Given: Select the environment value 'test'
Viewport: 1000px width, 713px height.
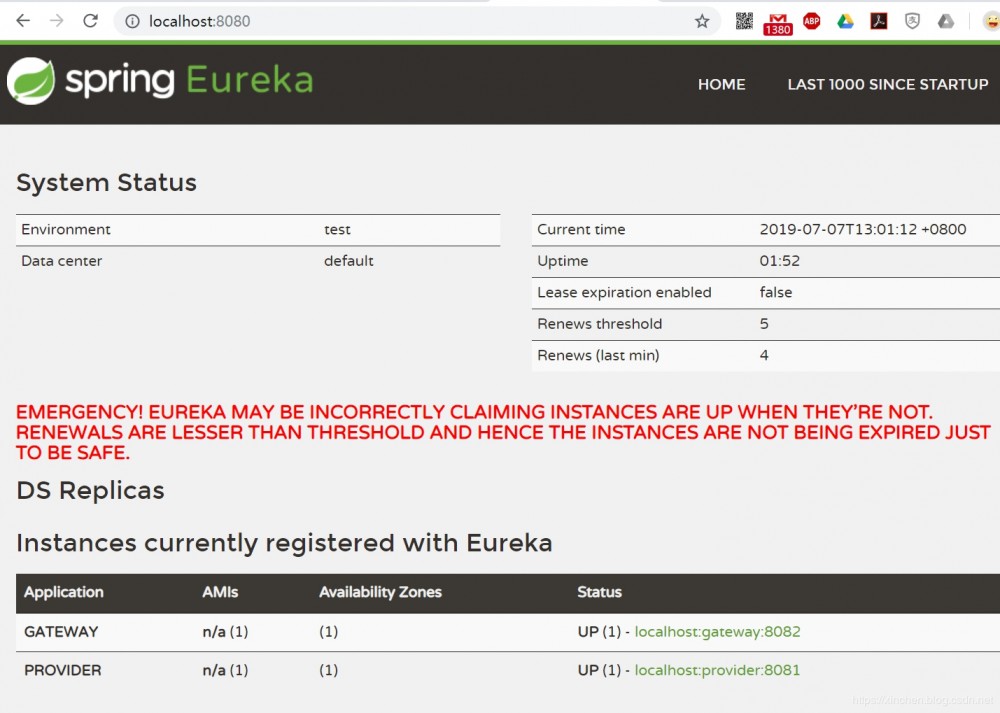Looking at the screenshot, I should [x=337, y=230].
